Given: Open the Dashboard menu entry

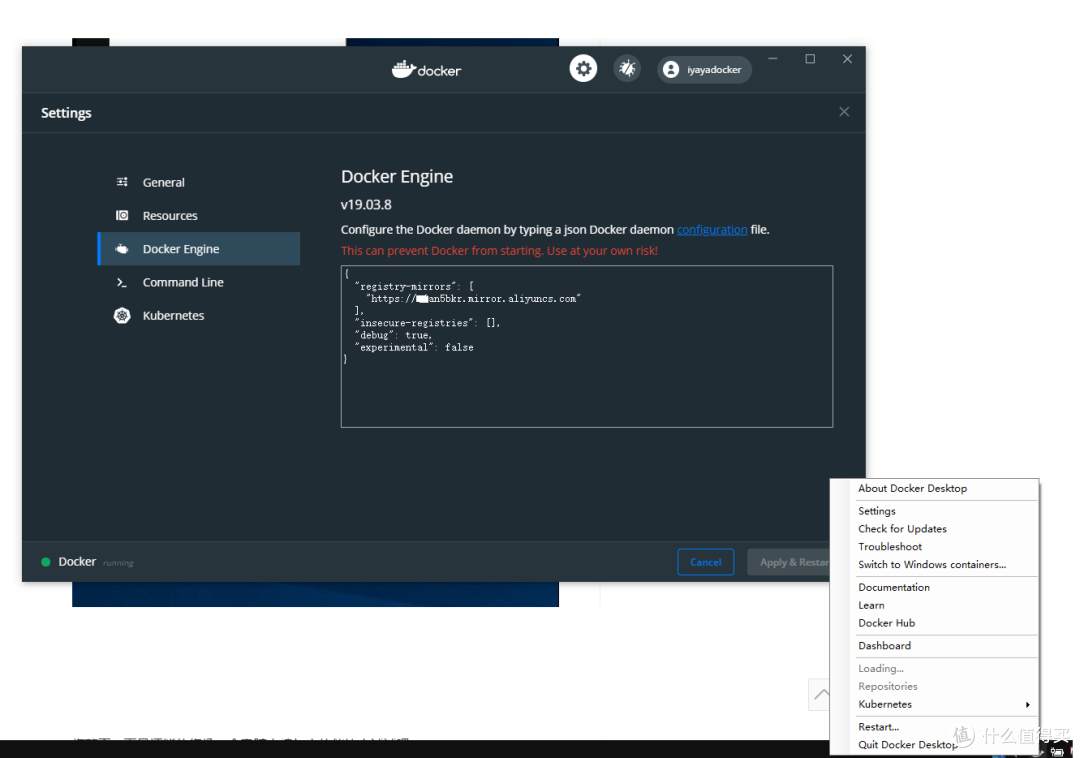Looking at the screenshot, I should click(884, 645).
